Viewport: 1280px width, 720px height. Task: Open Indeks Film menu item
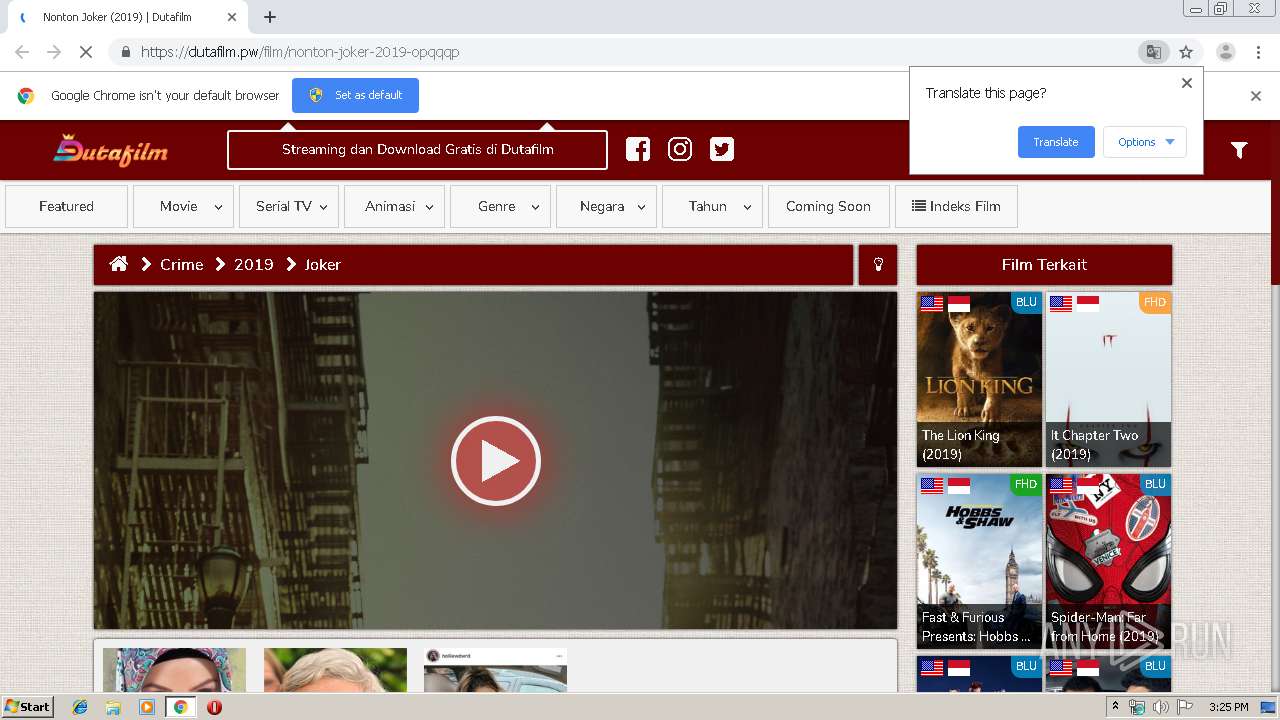click(x=956, y=206)
